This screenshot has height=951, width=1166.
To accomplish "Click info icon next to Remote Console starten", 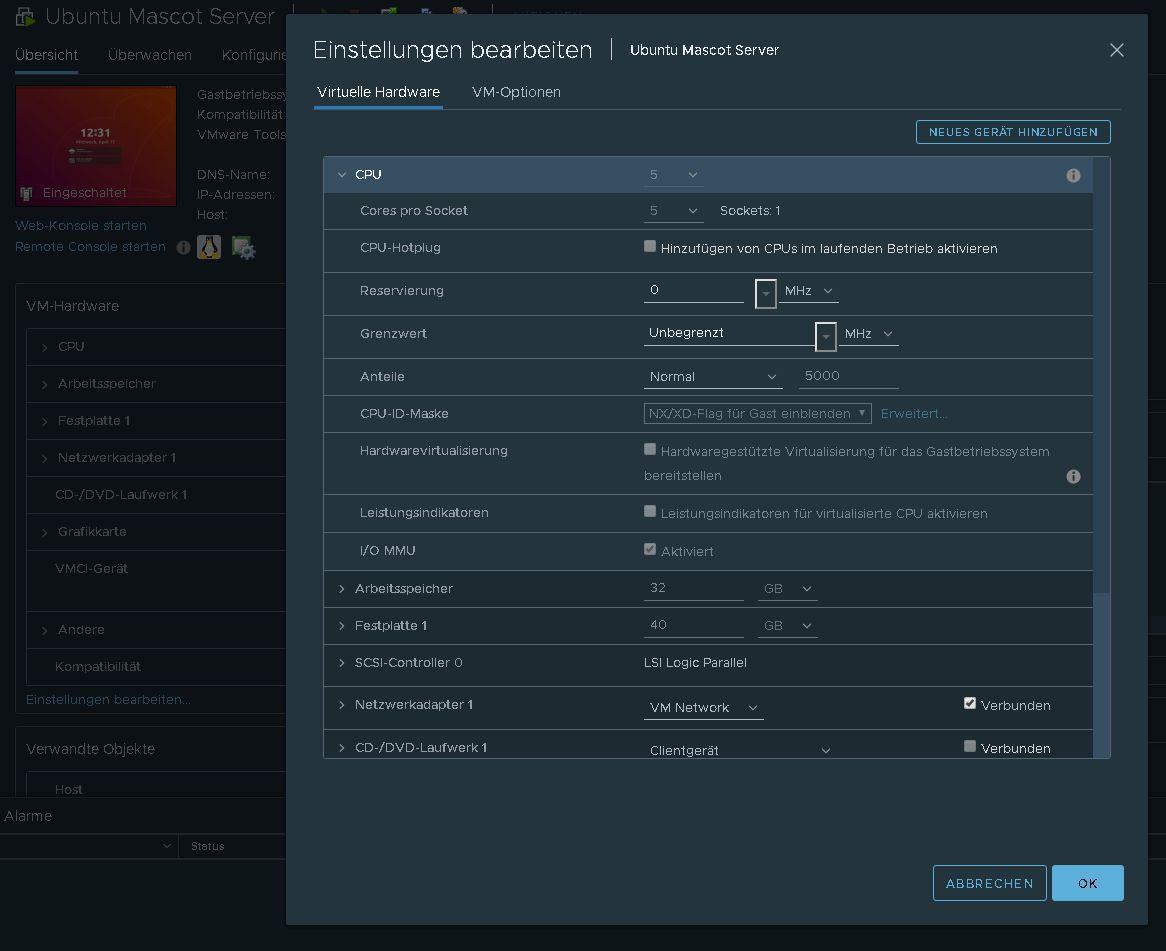I will pos(183,248).
